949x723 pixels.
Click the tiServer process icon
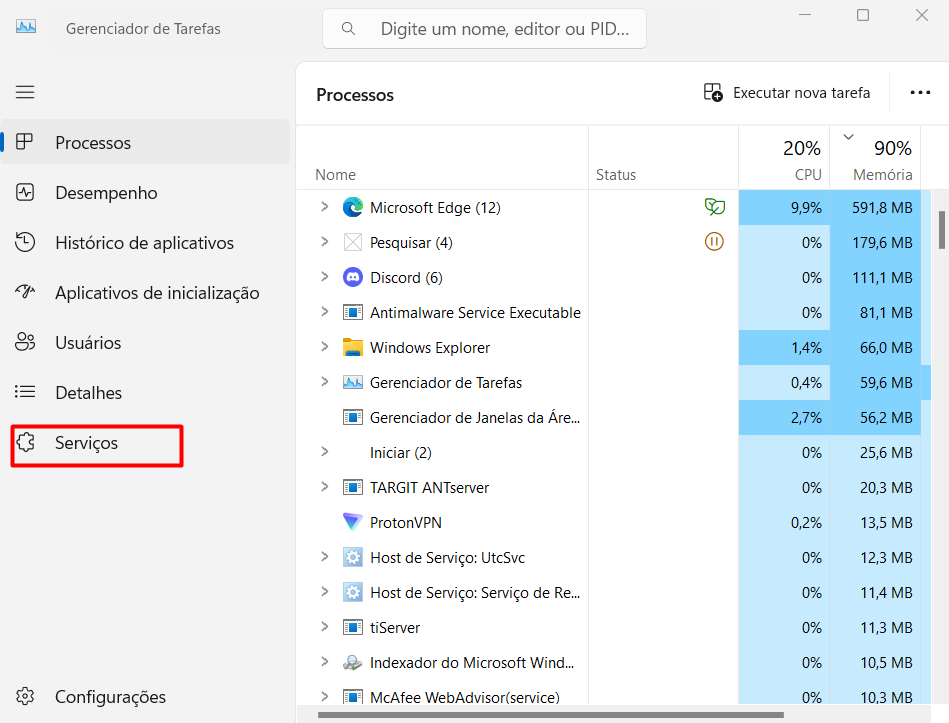353,627
